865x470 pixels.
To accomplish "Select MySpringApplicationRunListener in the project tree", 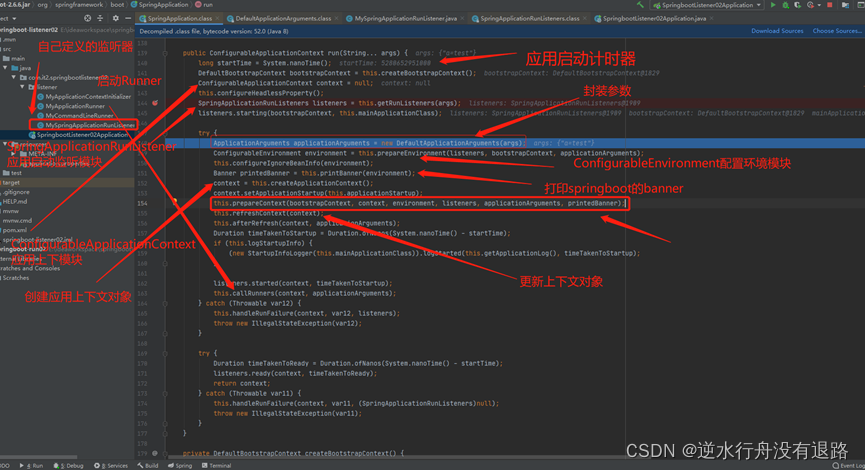I will tap(86, 125).
